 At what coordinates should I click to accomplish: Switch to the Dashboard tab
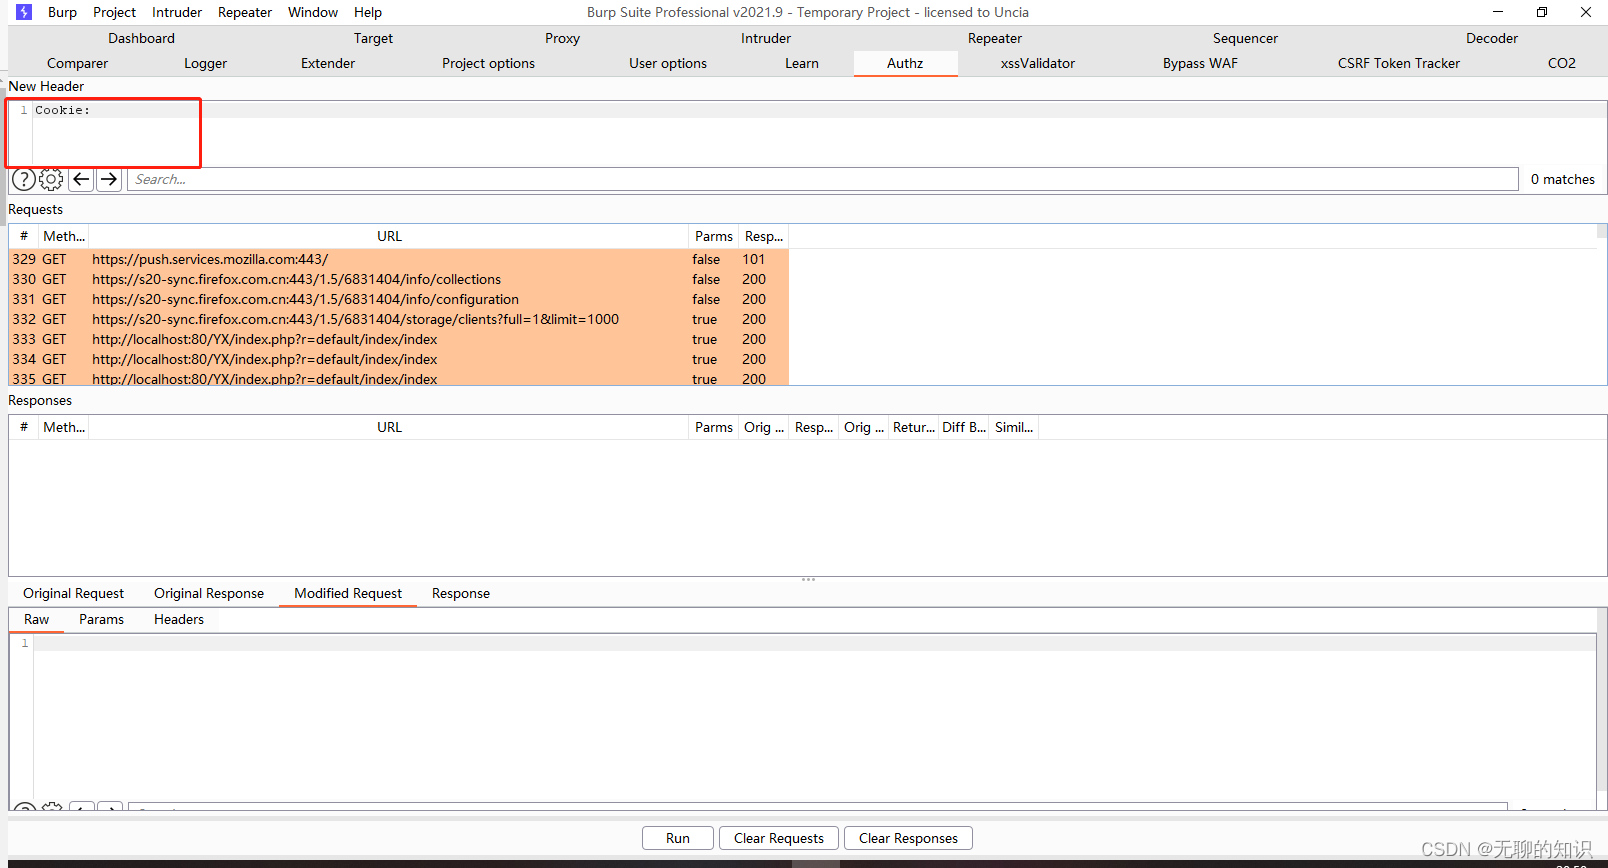click(x=141, y=38)
